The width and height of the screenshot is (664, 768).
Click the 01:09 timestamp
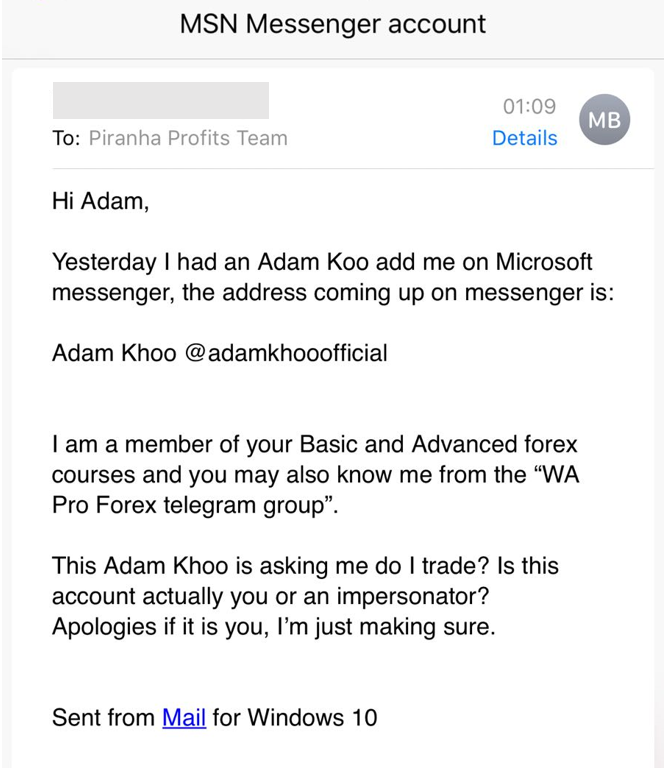[529, 106]
